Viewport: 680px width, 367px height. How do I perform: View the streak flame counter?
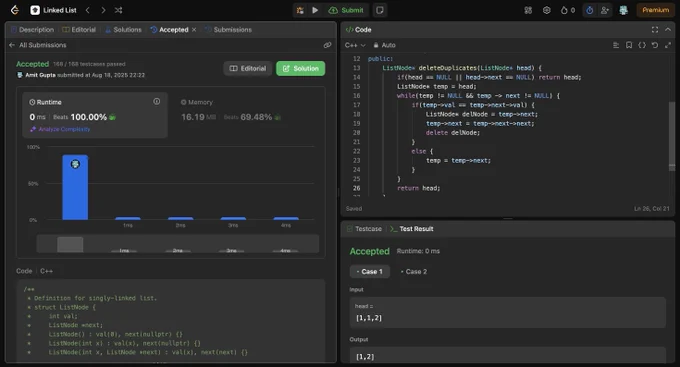[568, 10]
